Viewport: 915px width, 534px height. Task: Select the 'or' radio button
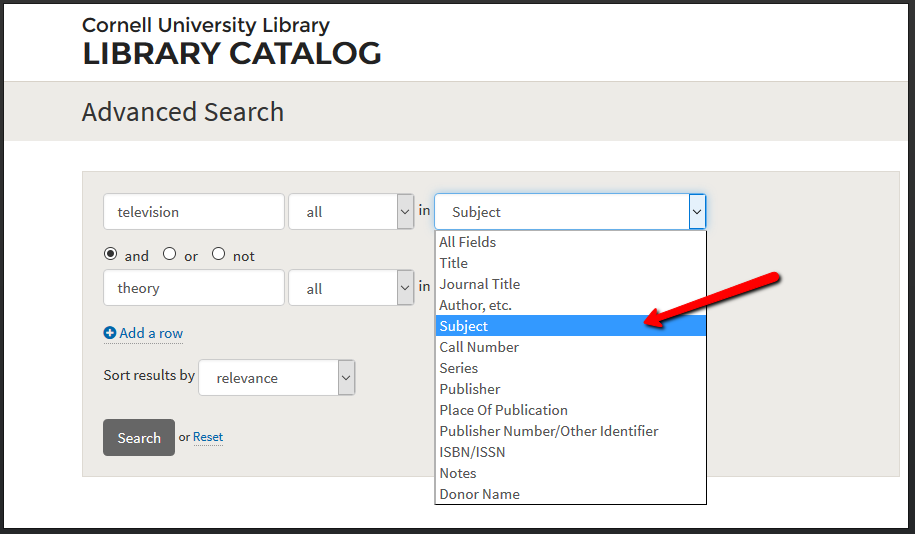[169, 254]
